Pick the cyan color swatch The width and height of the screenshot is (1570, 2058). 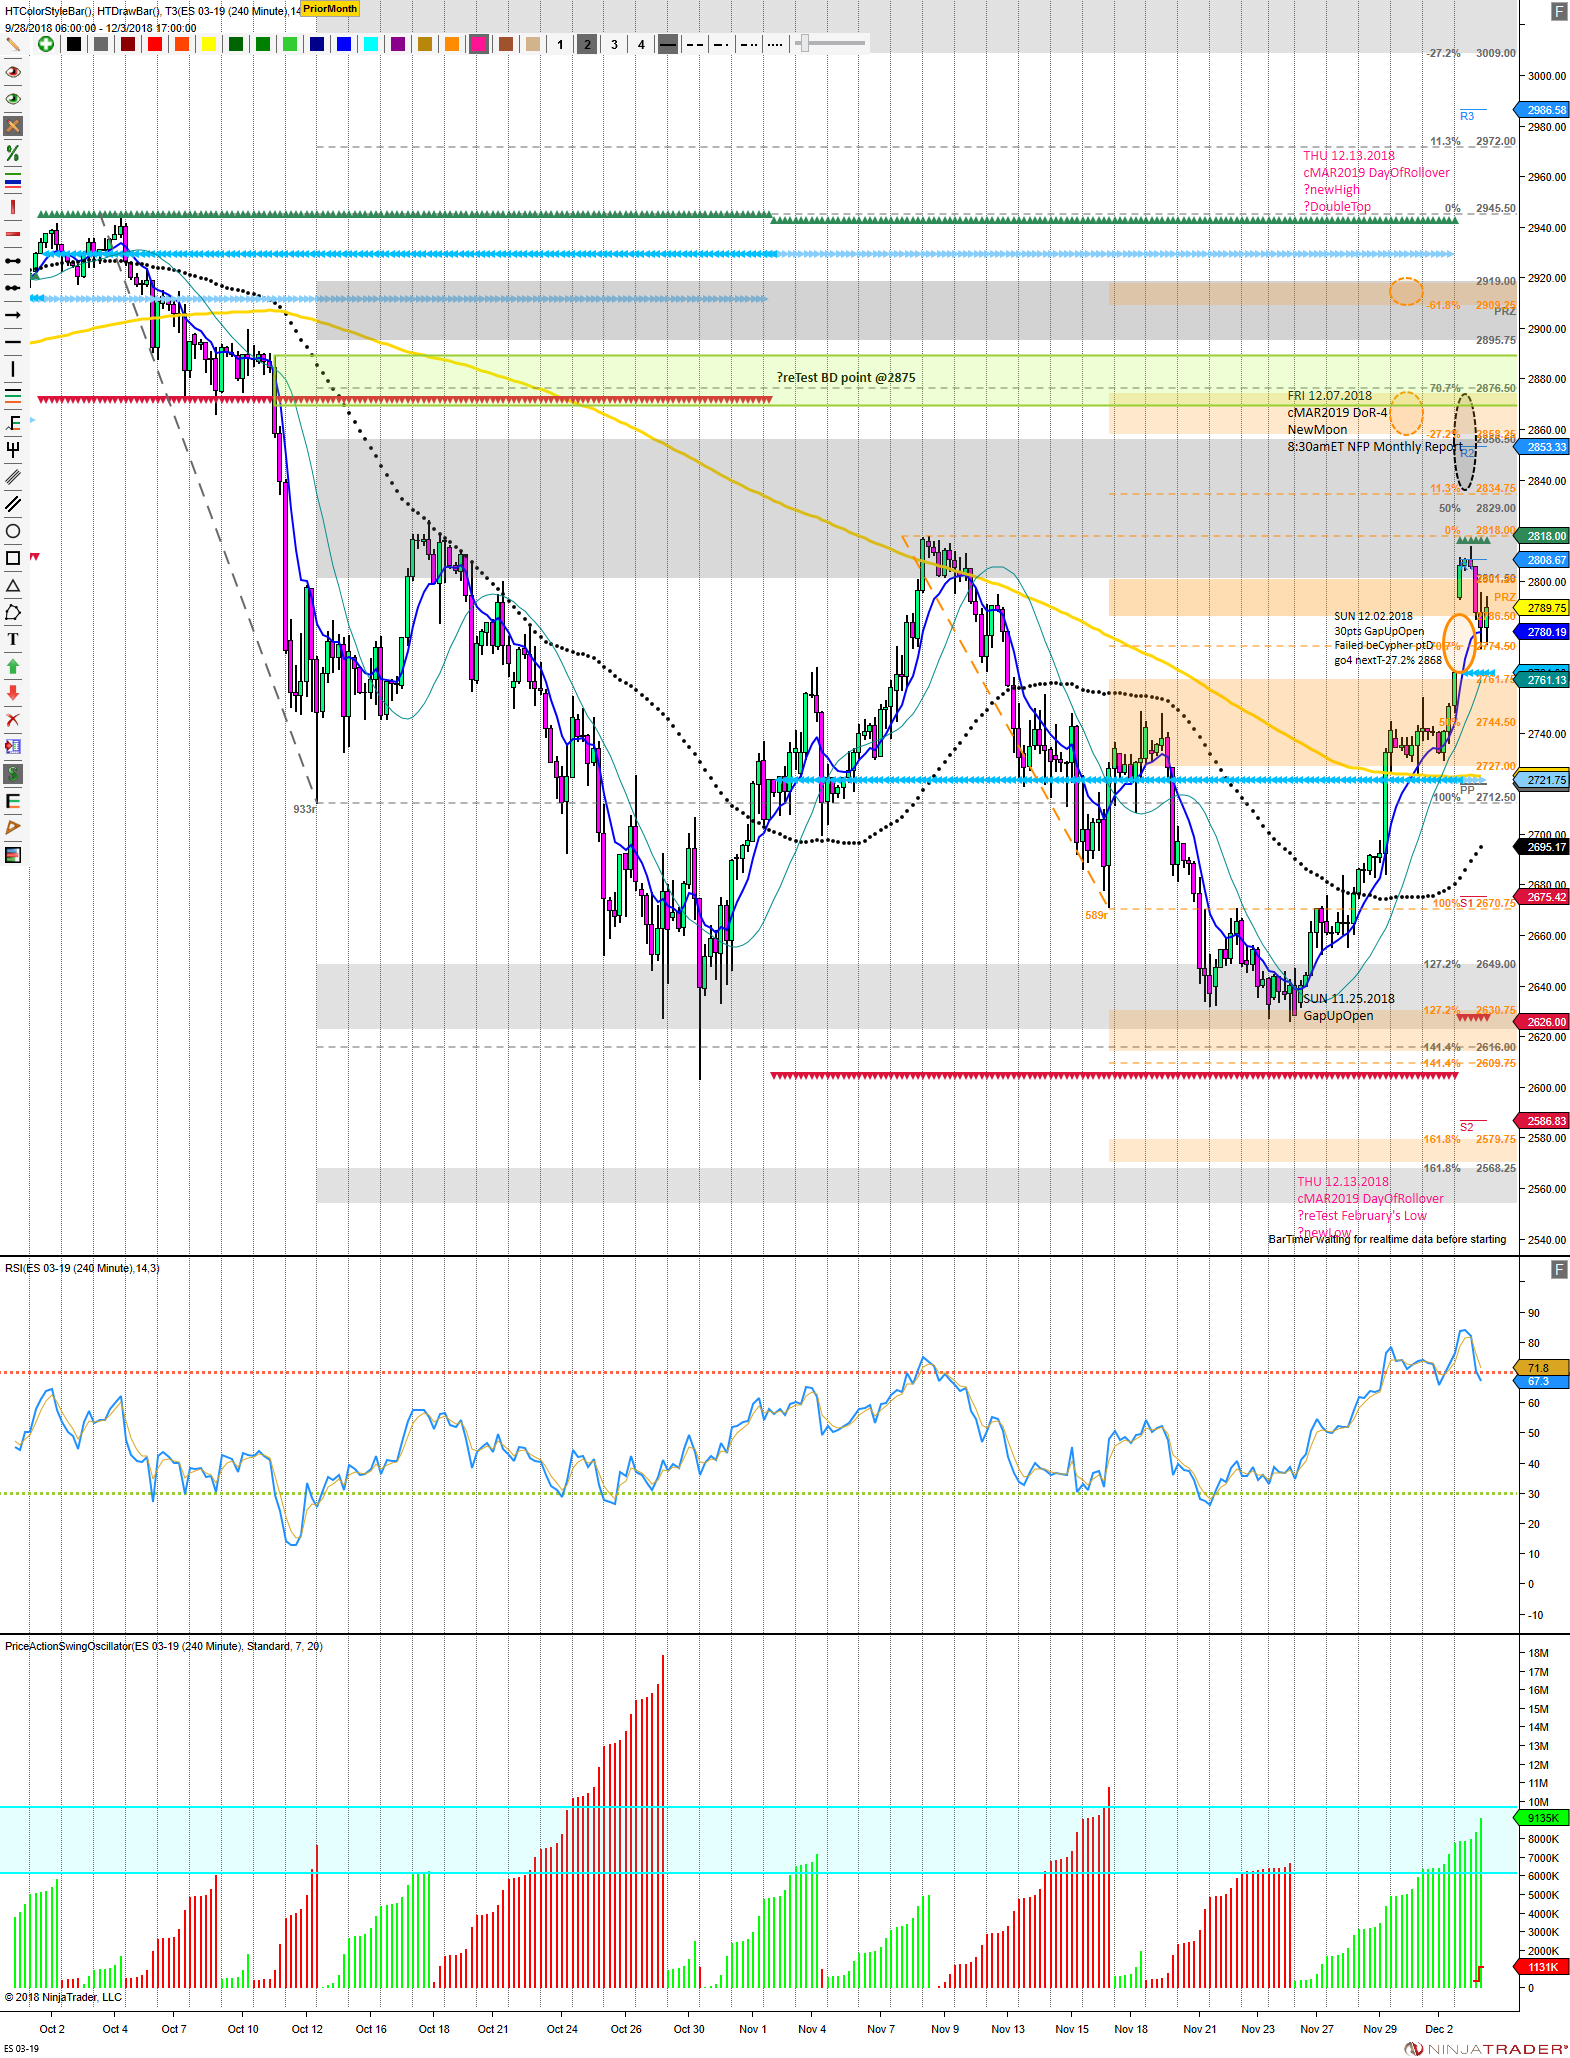371,44
